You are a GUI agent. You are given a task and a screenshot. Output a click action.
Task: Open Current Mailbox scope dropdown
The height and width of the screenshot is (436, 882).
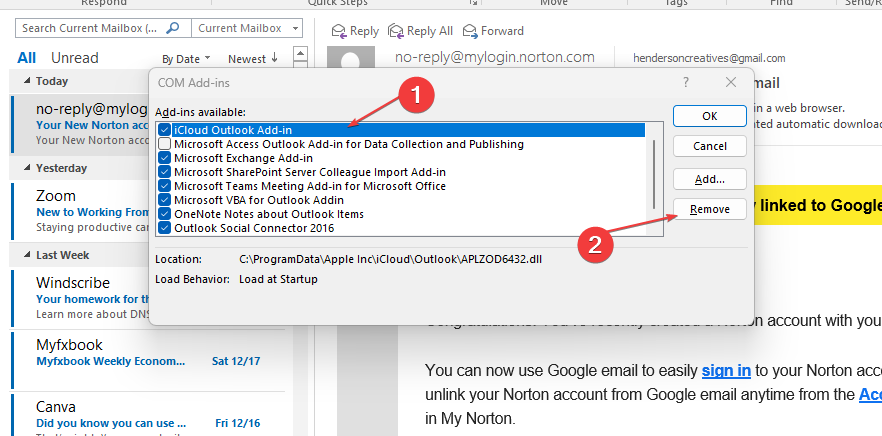(296, 28)
